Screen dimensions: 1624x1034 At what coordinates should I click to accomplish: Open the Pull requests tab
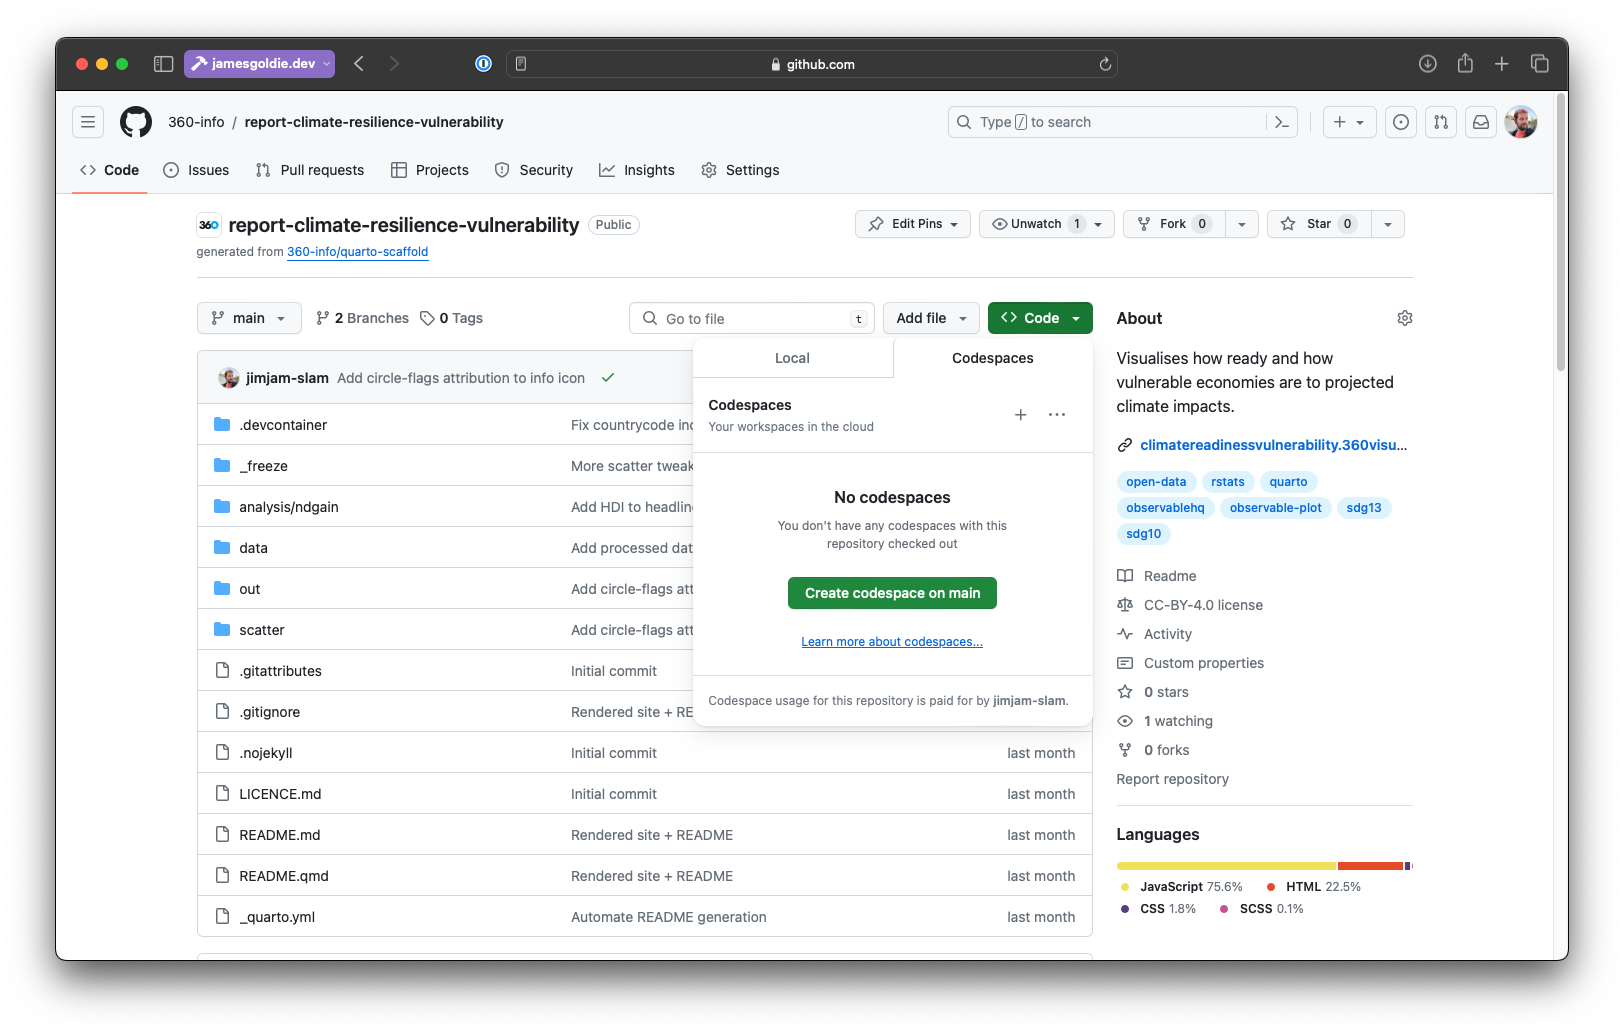310,170
